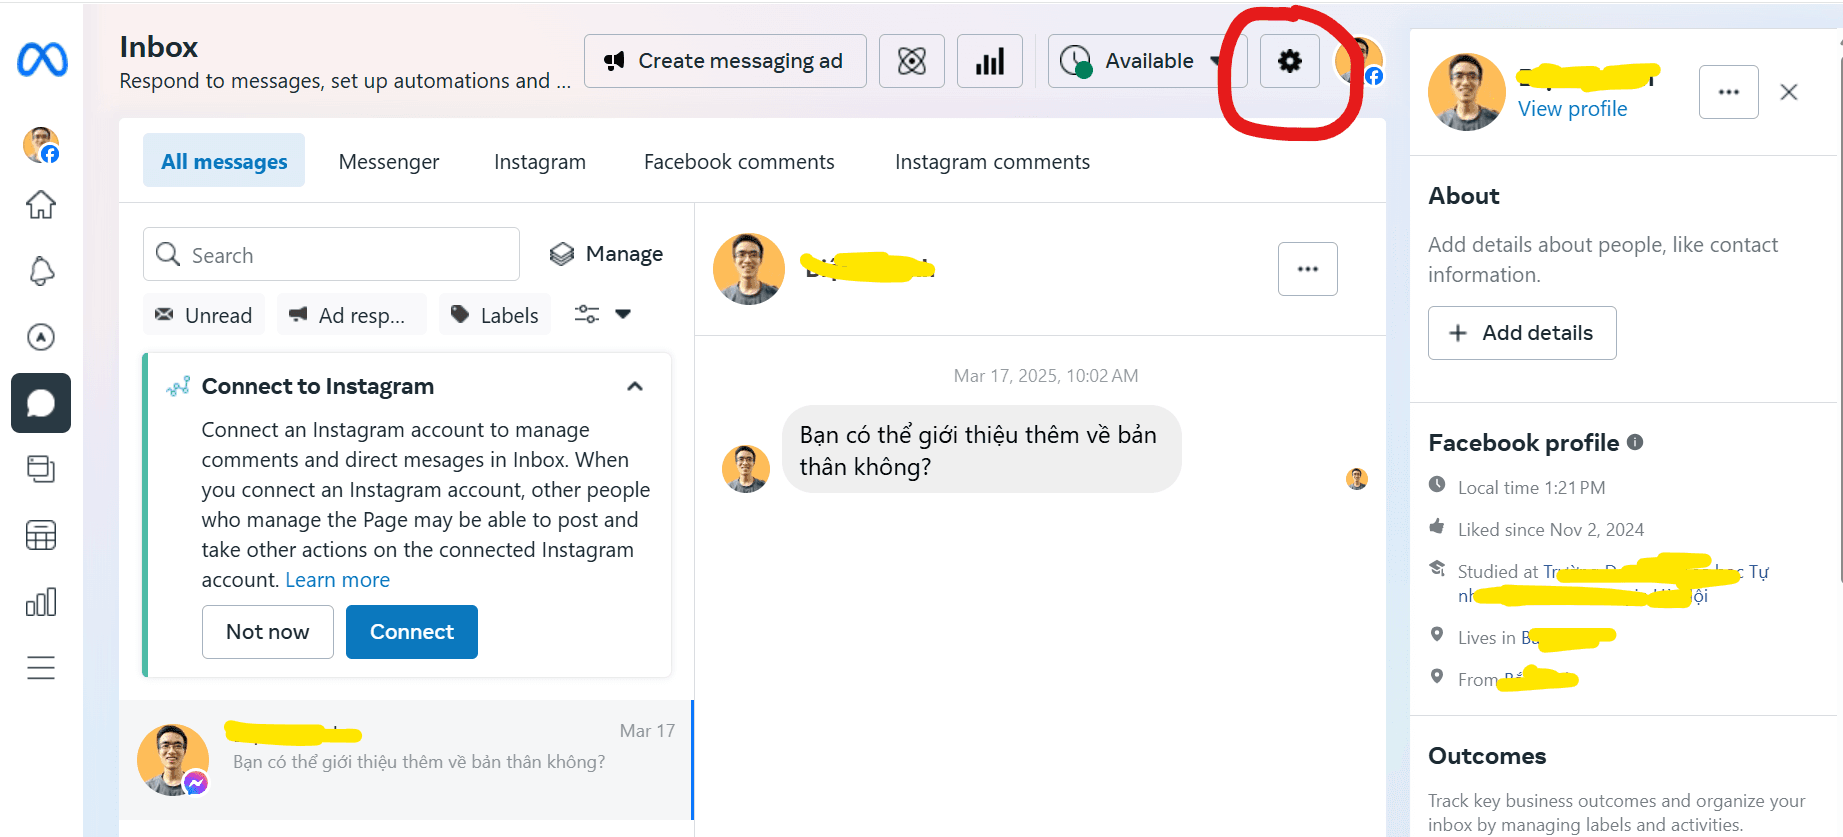
Task: Filter by Ad responses
Action: [351, 315]
